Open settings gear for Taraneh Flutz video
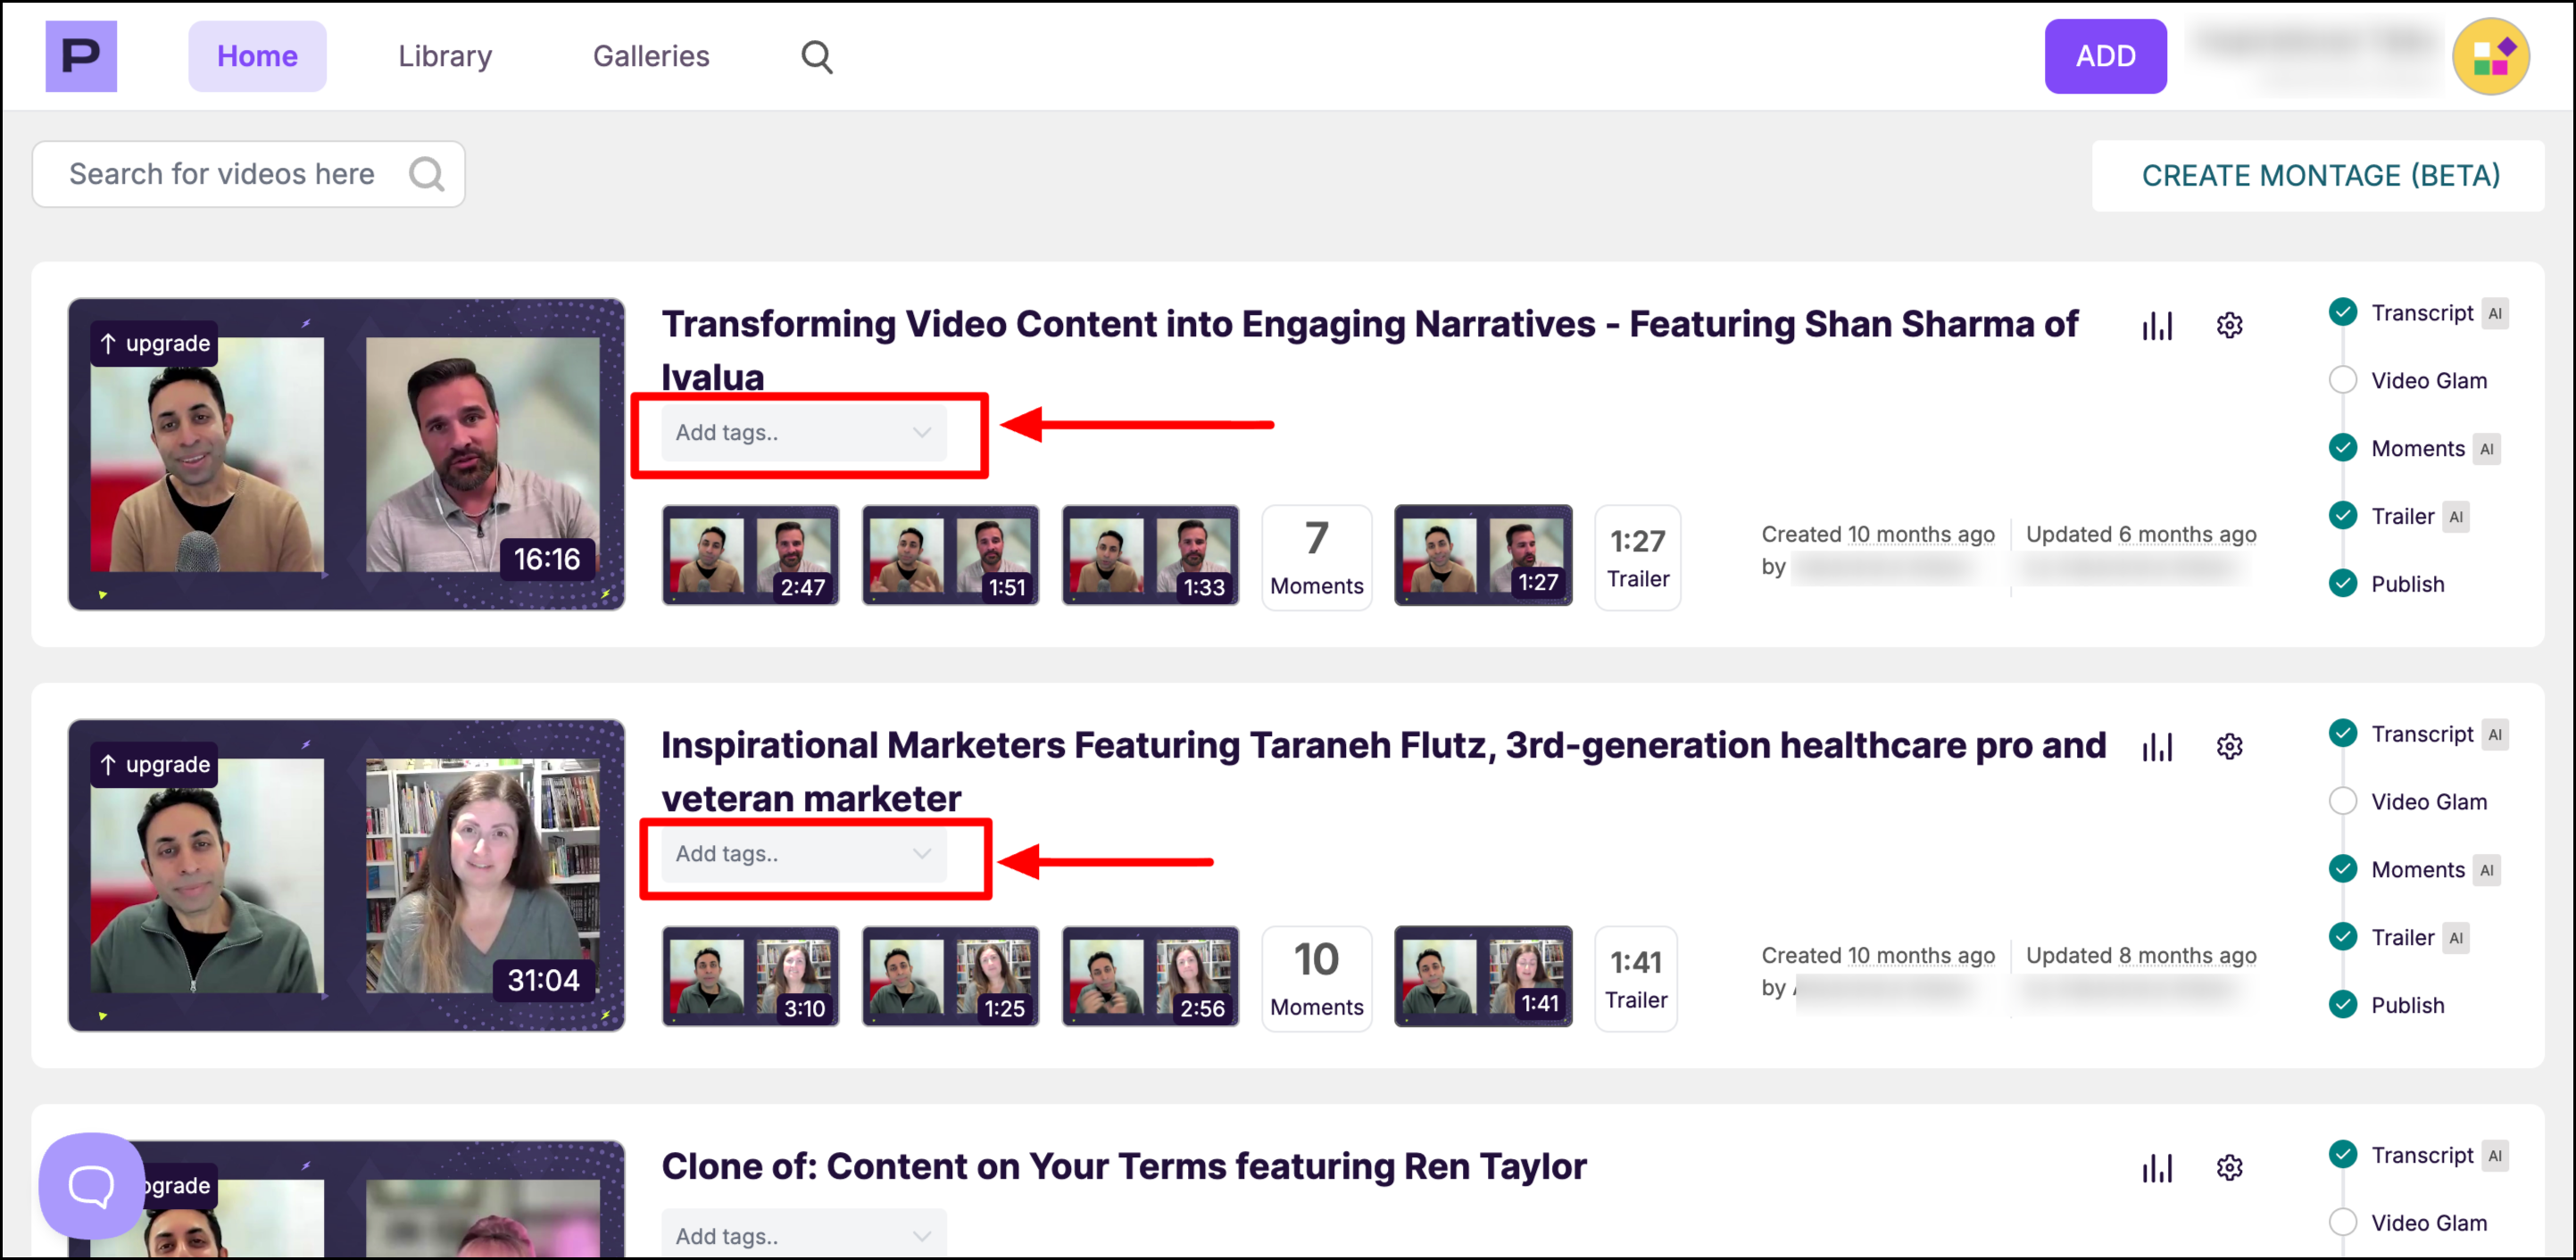Viewport: 2576px width, 1260px height. coord(2229,746)
